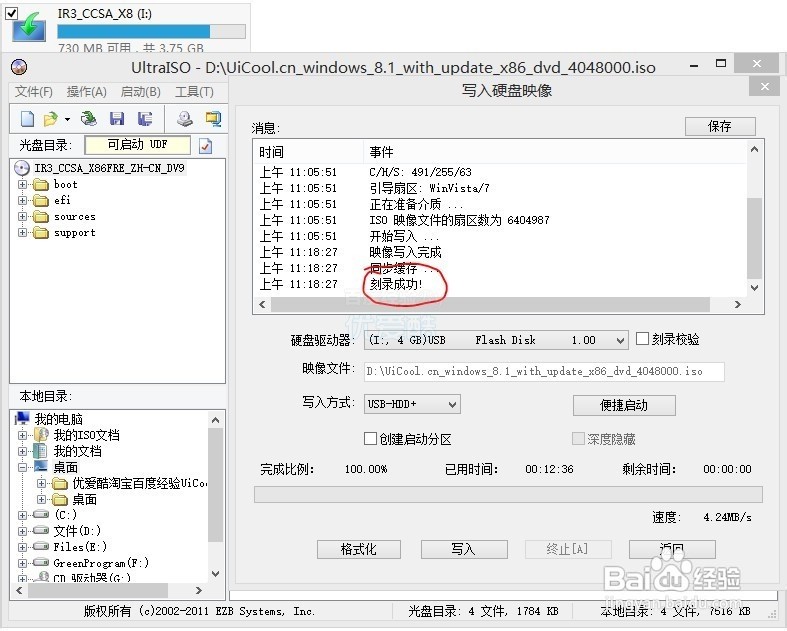This screenshot has width=787, height=631.
Task: Open the 工具(T) menu
Action: 194,91
